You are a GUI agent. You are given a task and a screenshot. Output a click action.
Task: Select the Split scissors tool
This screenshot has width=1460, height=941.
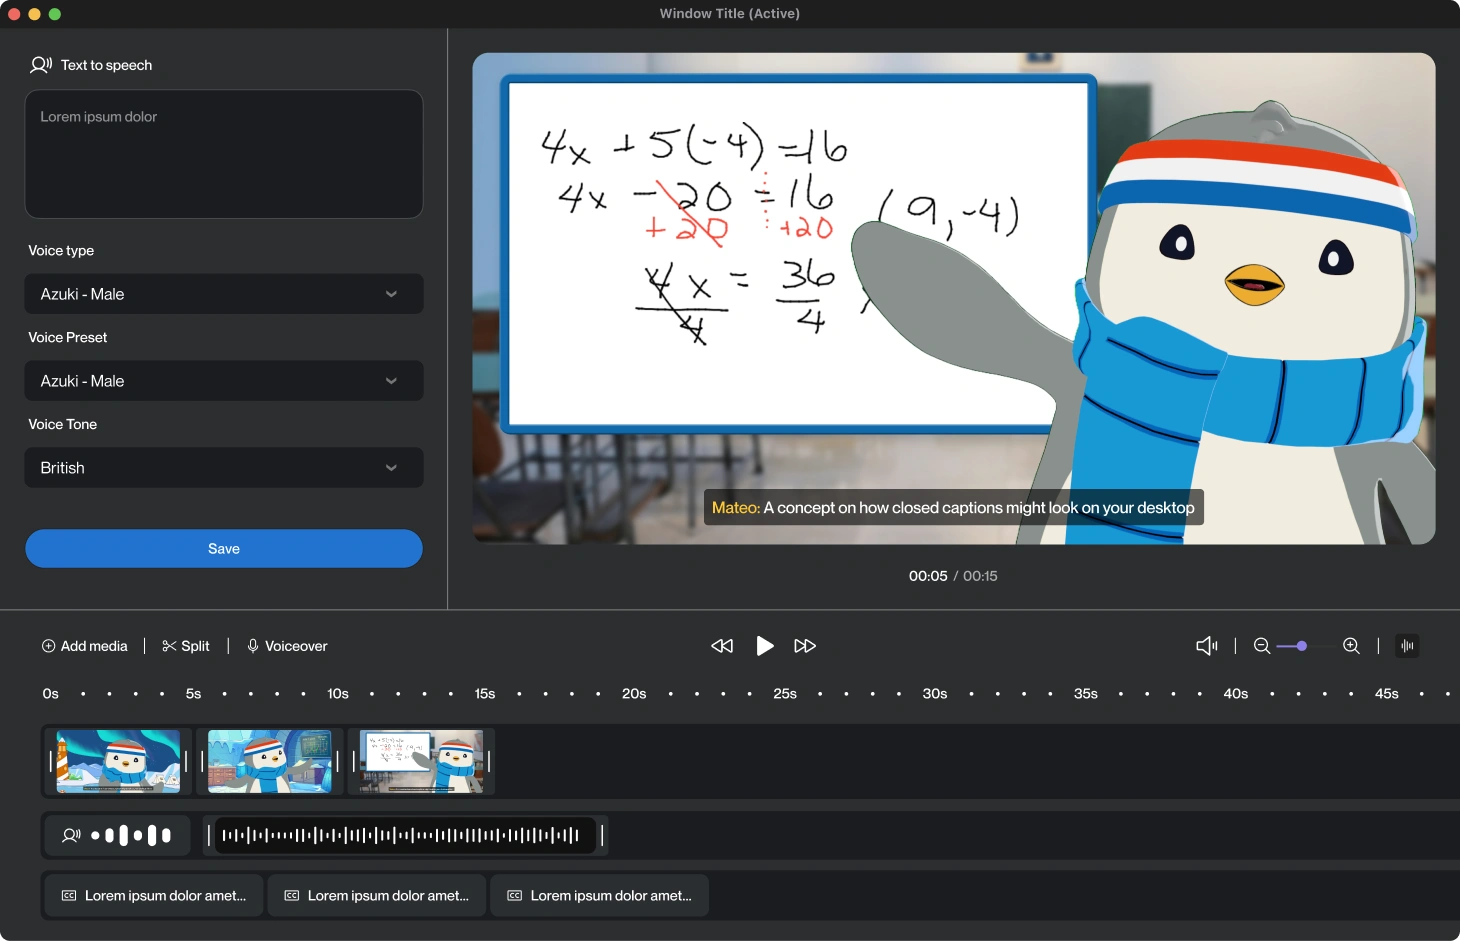pyautogui.click(x=186, y=646)
